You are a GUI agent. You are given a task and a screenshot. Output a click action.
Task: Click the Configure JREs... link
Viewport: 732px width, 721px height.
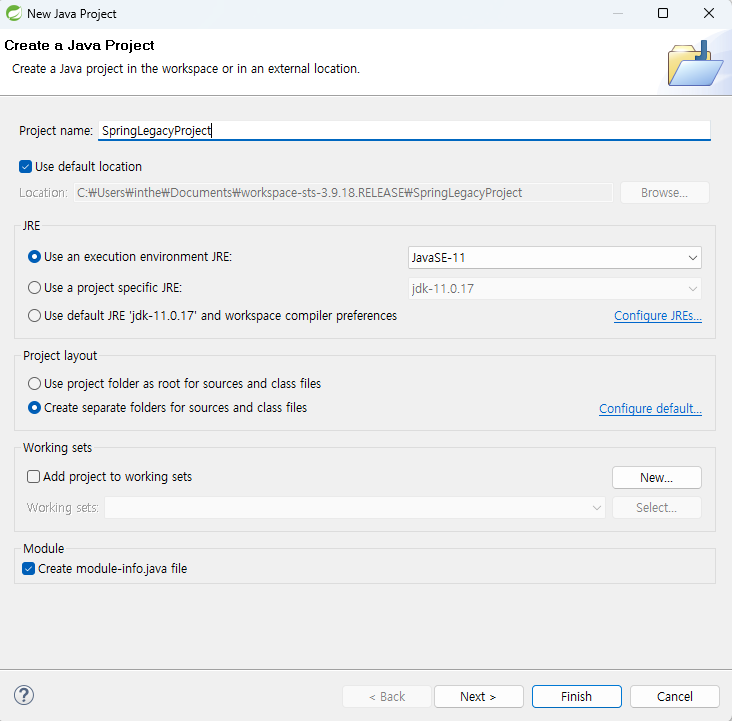[x=658, y=316]
